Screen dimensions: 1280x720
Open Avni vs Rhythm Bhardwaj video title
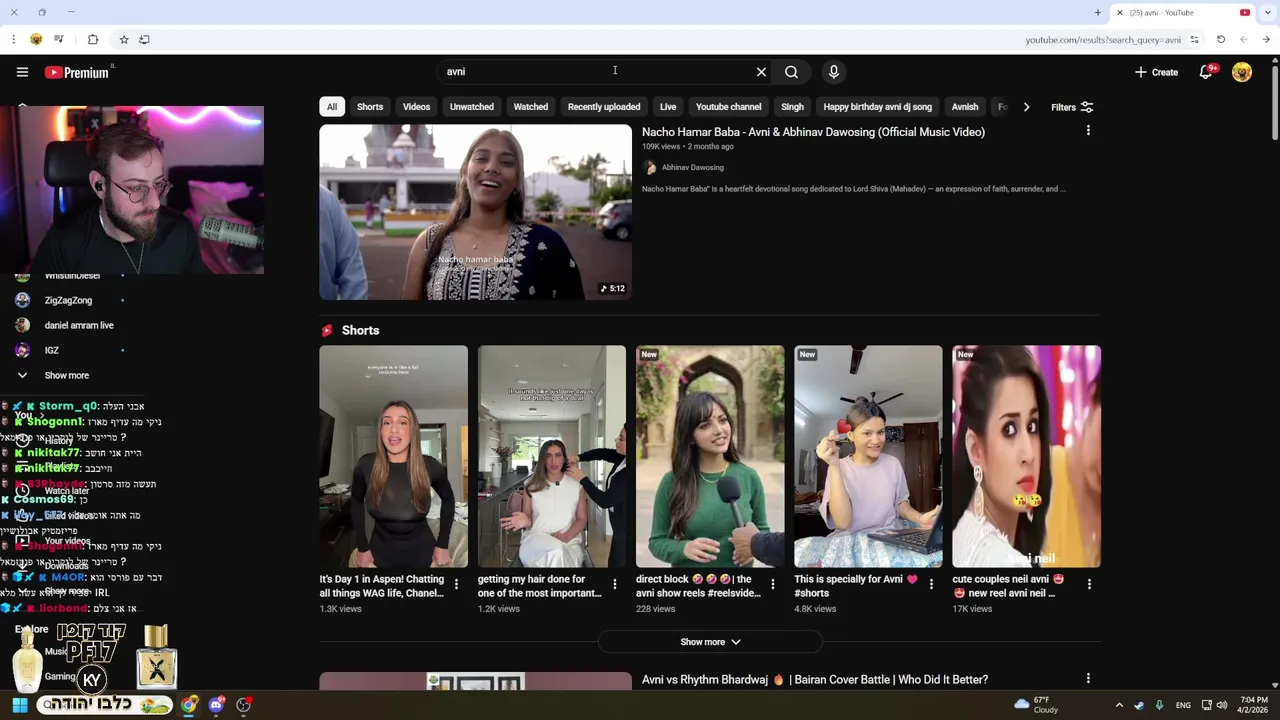pos(815,680)
